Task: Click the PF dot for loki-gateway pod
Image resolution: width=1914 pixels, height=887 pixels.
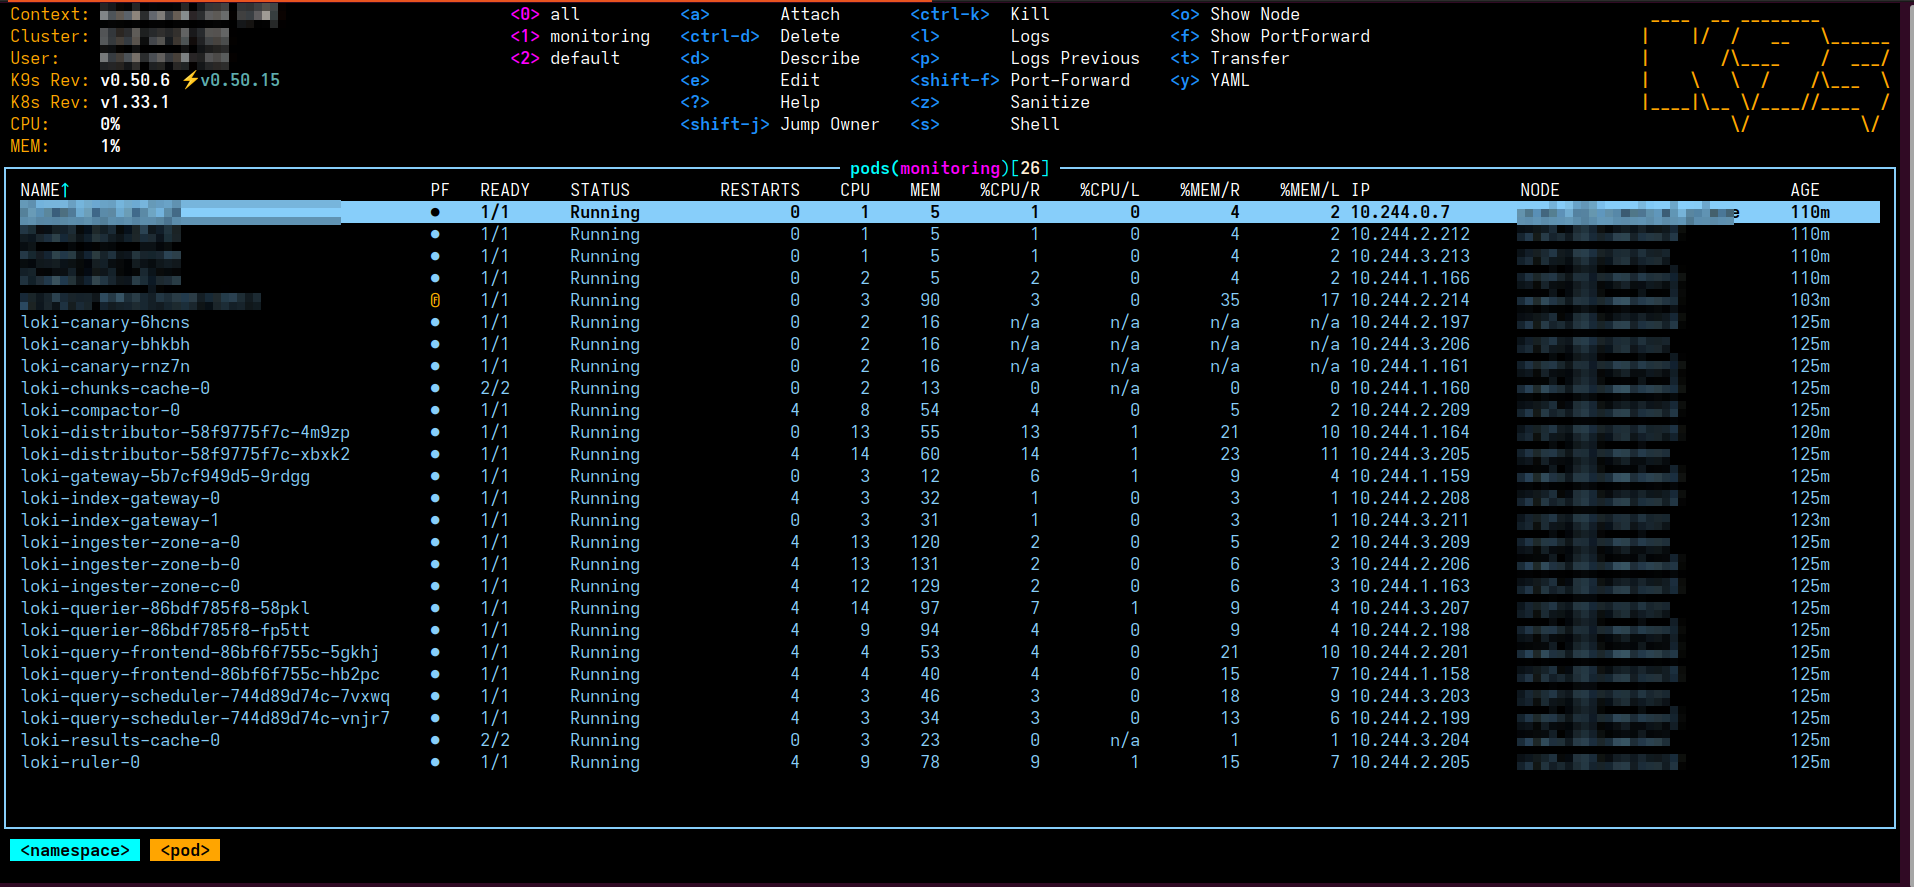Action: pyautogui.click(x=435, y=476)
